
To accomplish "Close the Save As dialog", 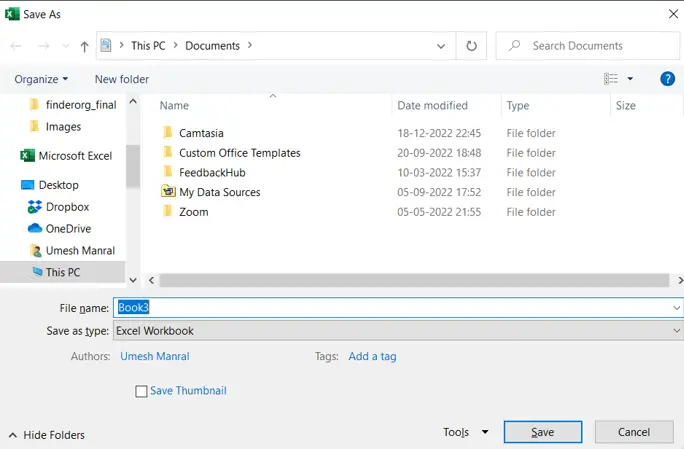I will 673,14.
